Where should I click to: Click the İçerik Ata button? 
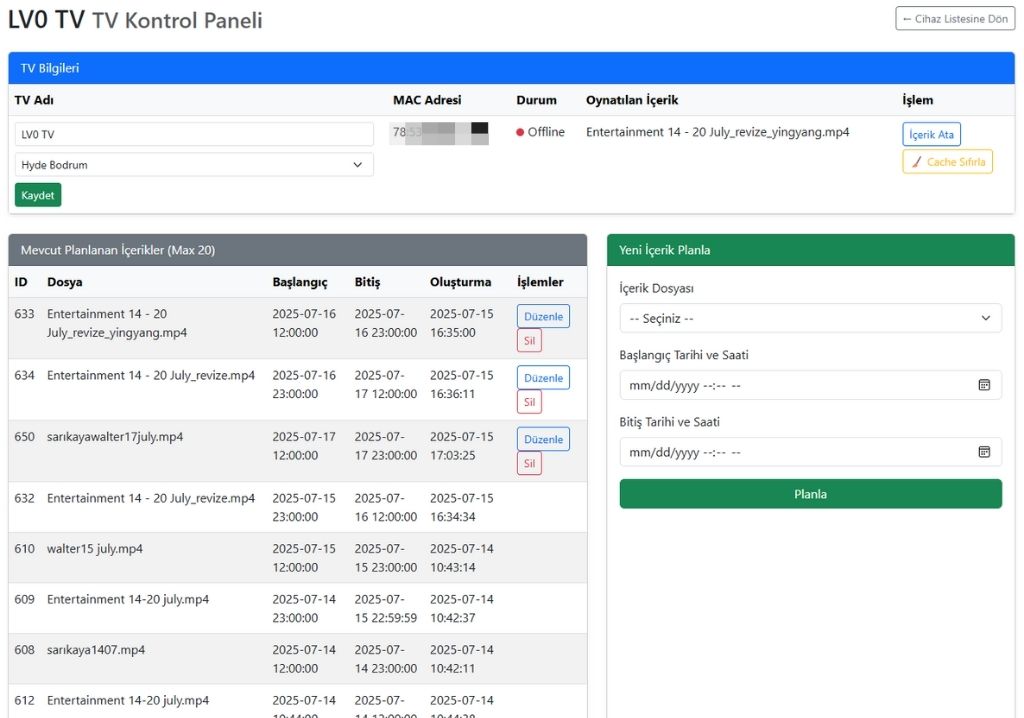click(x=931, y=134)
